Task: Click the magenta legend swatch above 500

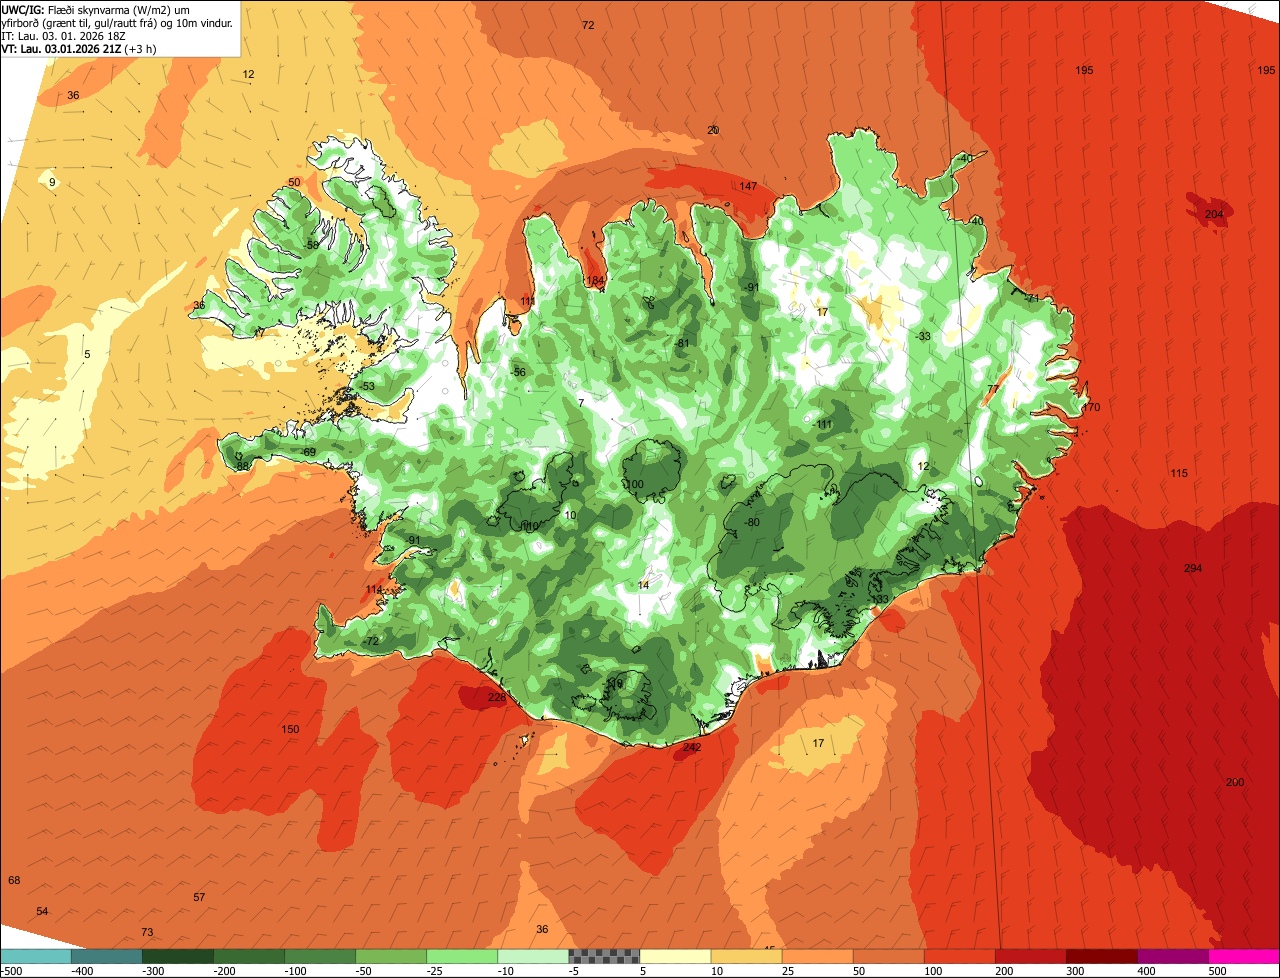Action: pyautogui.click(x=1244, y=956)
